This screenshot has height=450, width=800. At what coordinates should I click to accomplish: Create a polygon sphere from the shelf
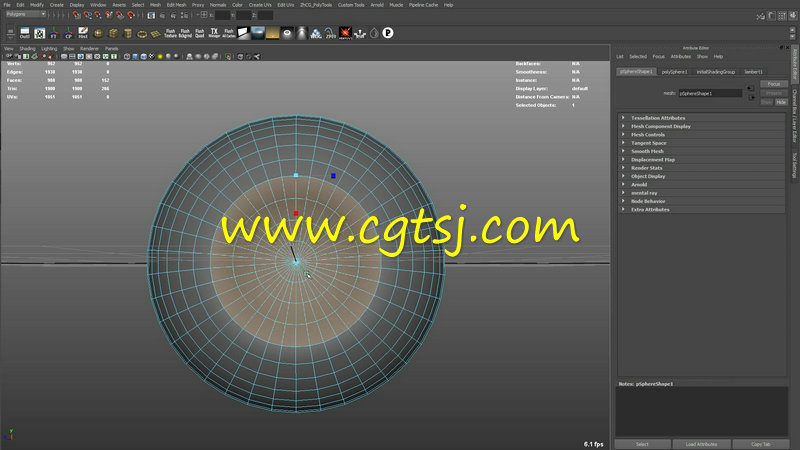98,34
